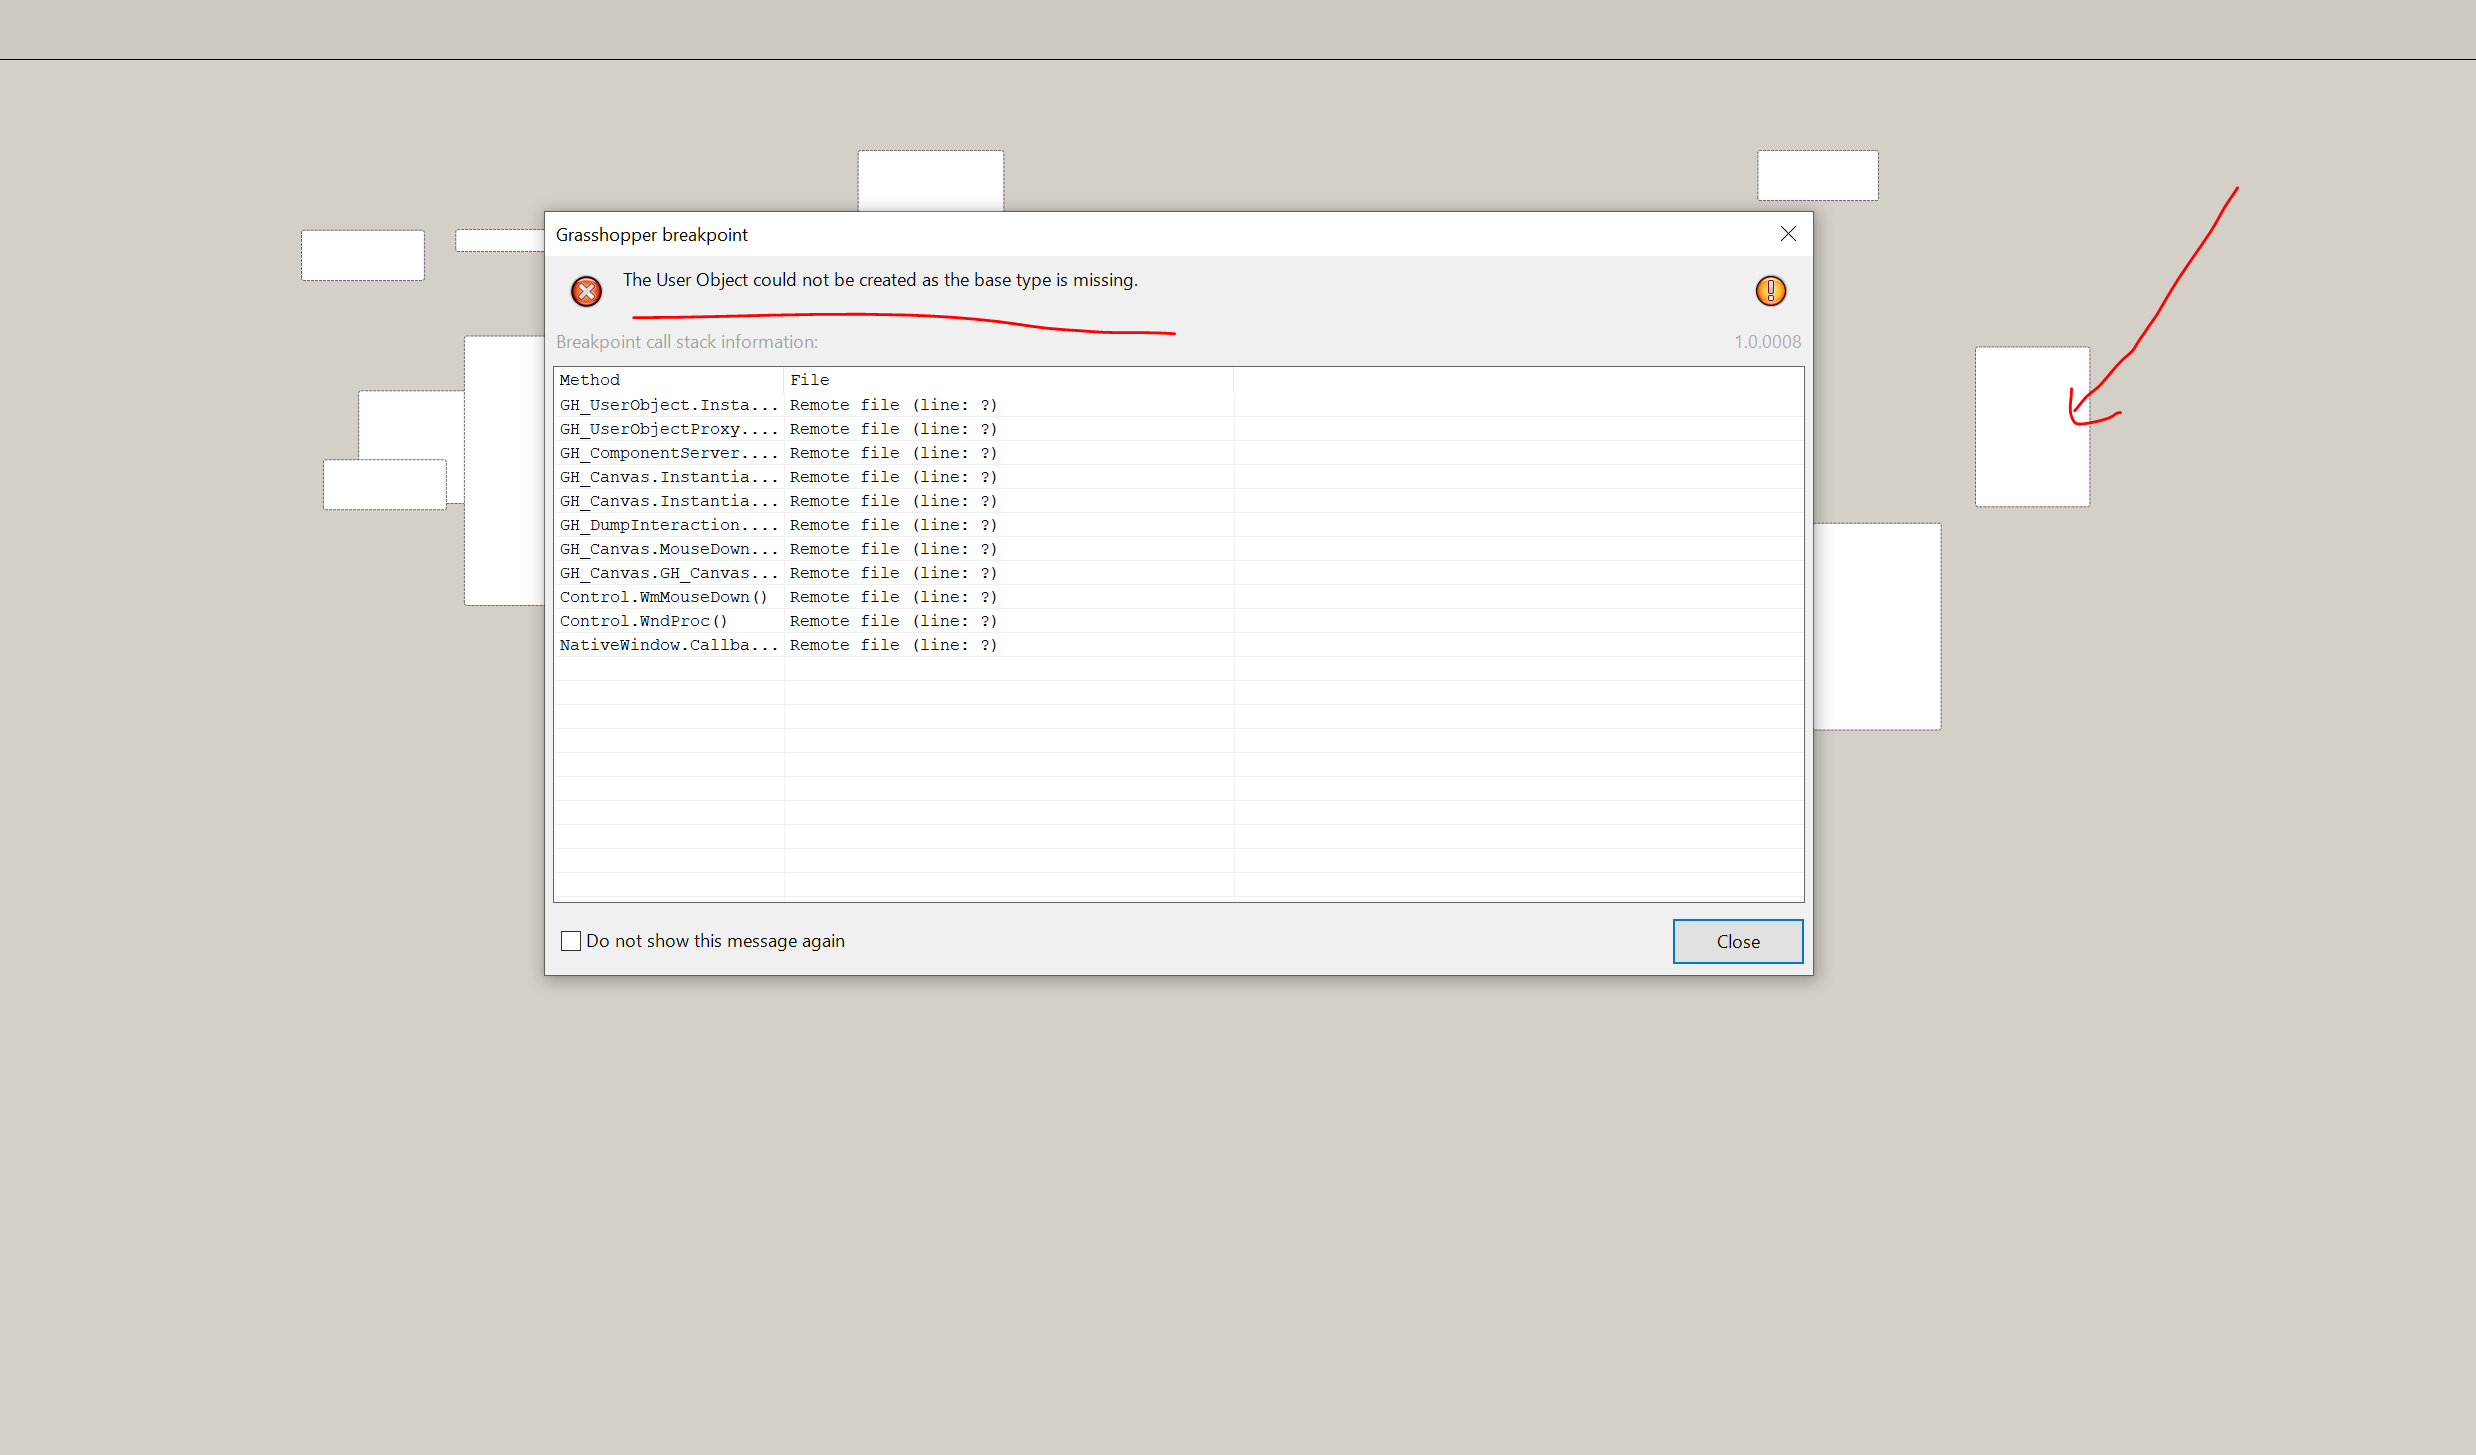The width and height of the screenshot is (2476, 1455).
Task: Select the Control.WmMouseDown() row
Action: [1178, 597]
